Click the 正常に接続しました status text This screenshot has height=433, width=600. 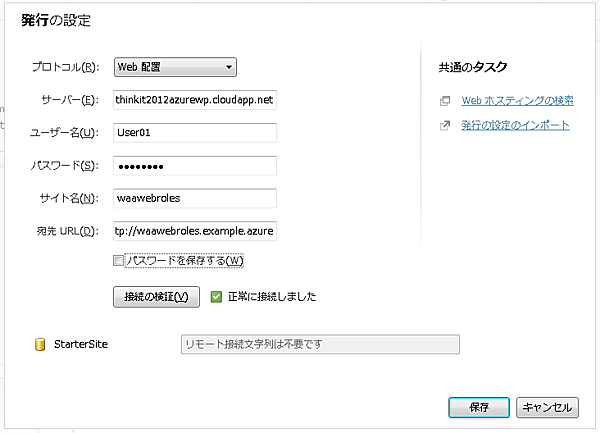pyautogui.click(x=272, y=296)
